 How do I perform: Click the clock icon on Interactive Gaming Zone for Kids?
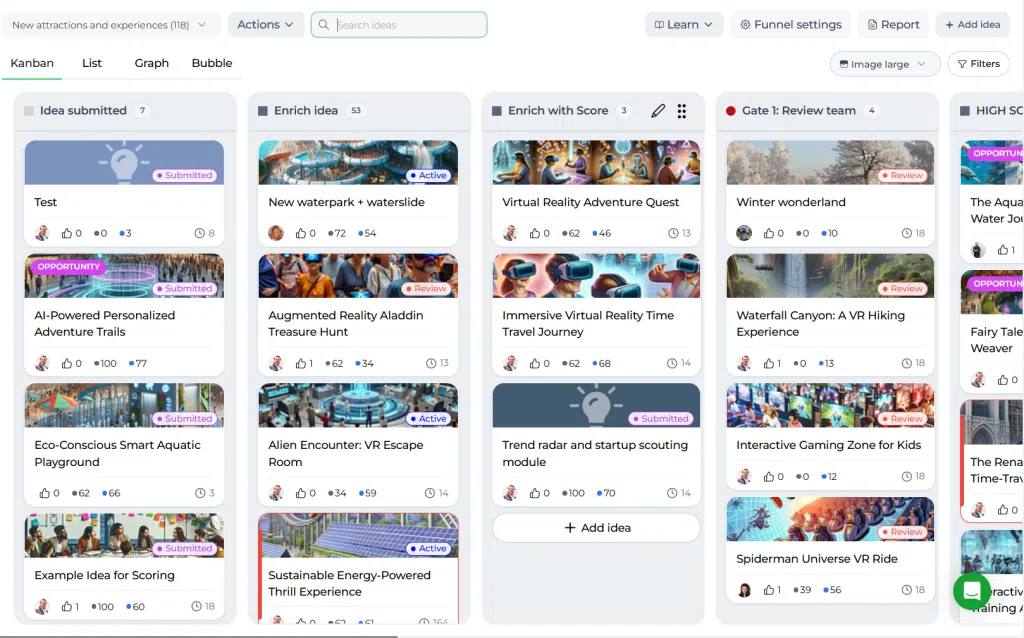pyautogui.click(x=906, y=477)
